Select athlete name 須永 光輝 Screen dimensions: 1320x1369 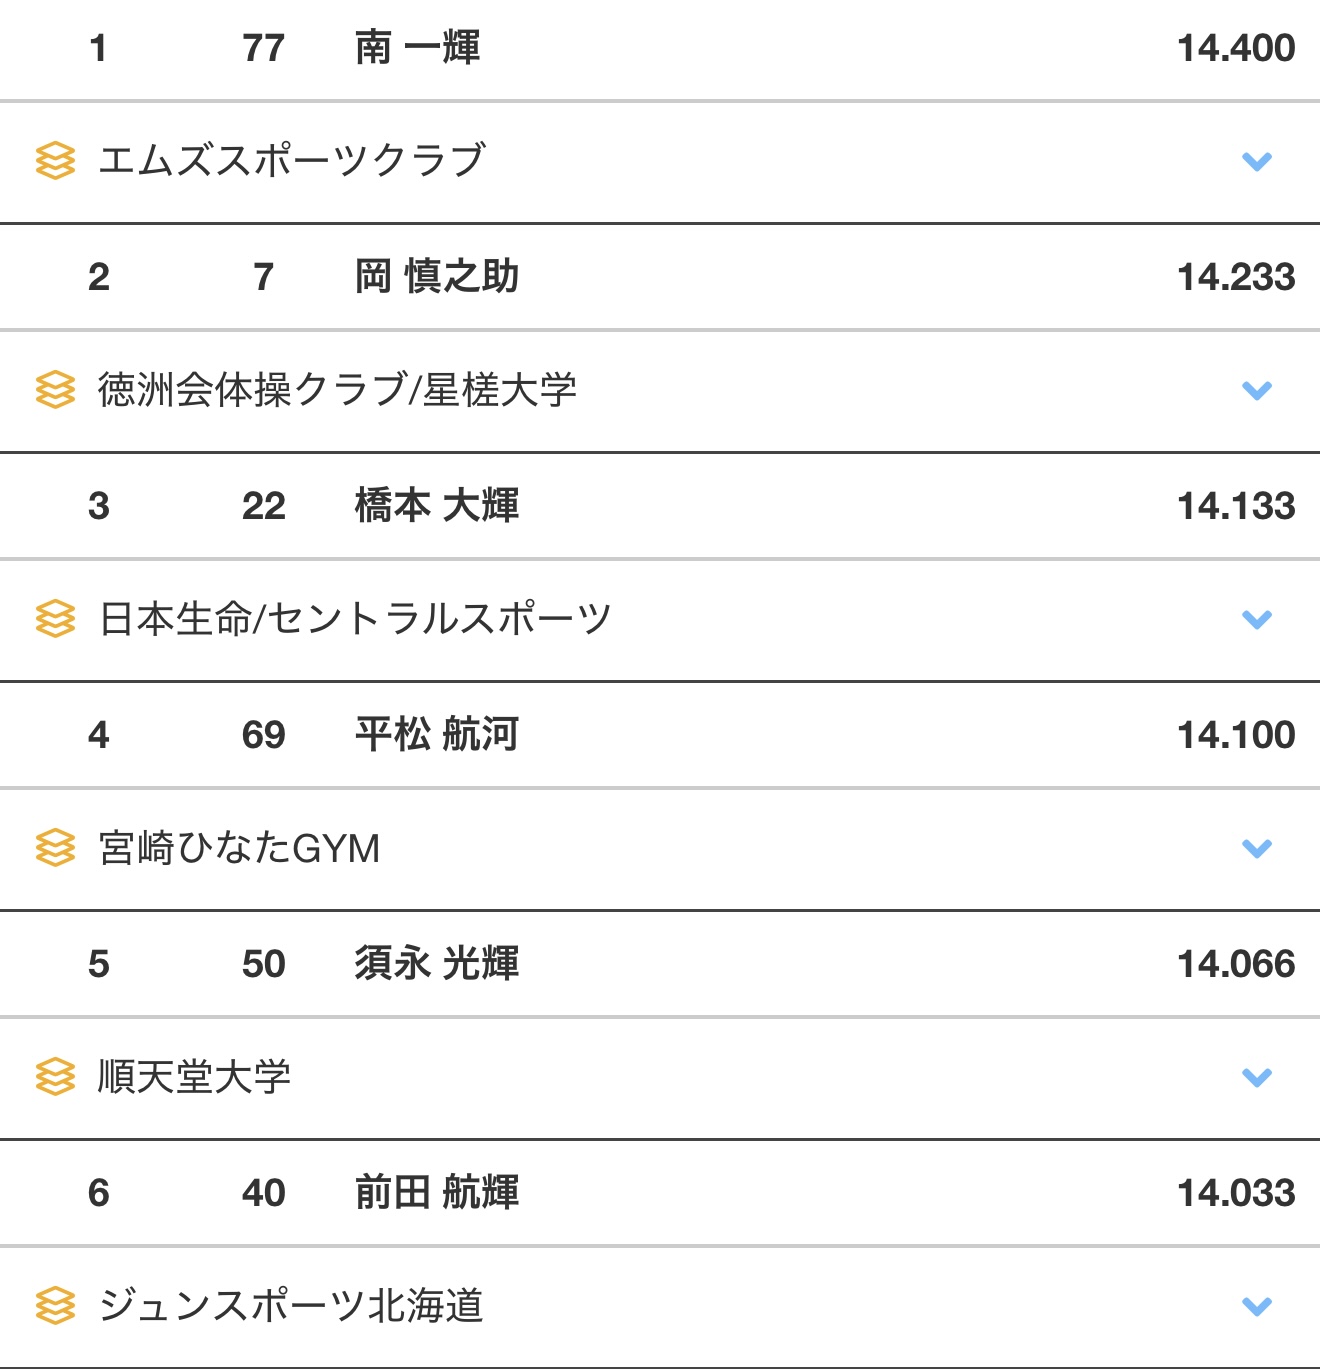[437, 964]
